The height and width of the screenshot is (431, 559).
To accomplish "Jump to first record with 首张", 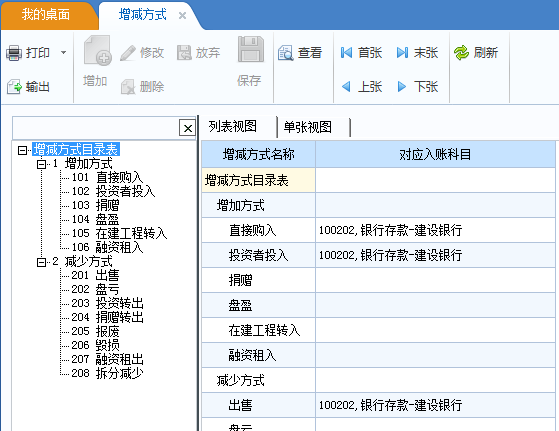I will point(361,53).
